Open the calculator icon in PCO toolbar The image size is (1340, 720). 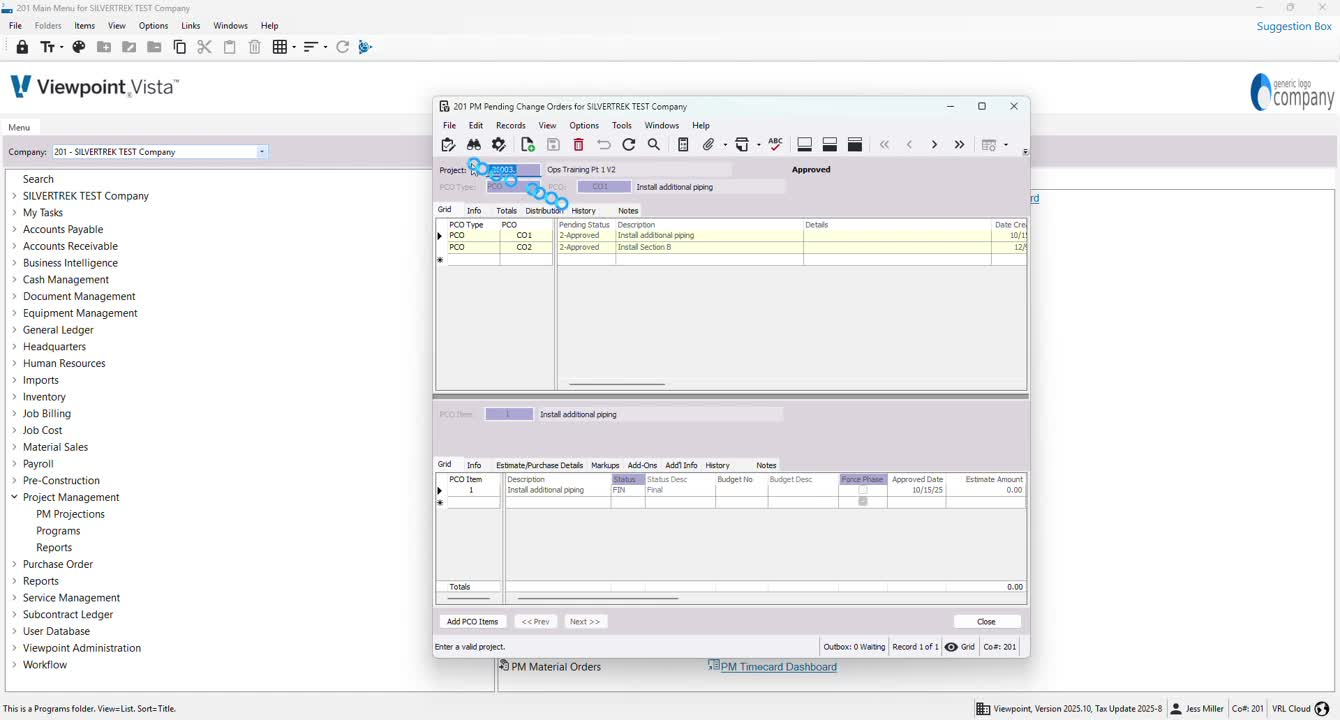[683, 145]
